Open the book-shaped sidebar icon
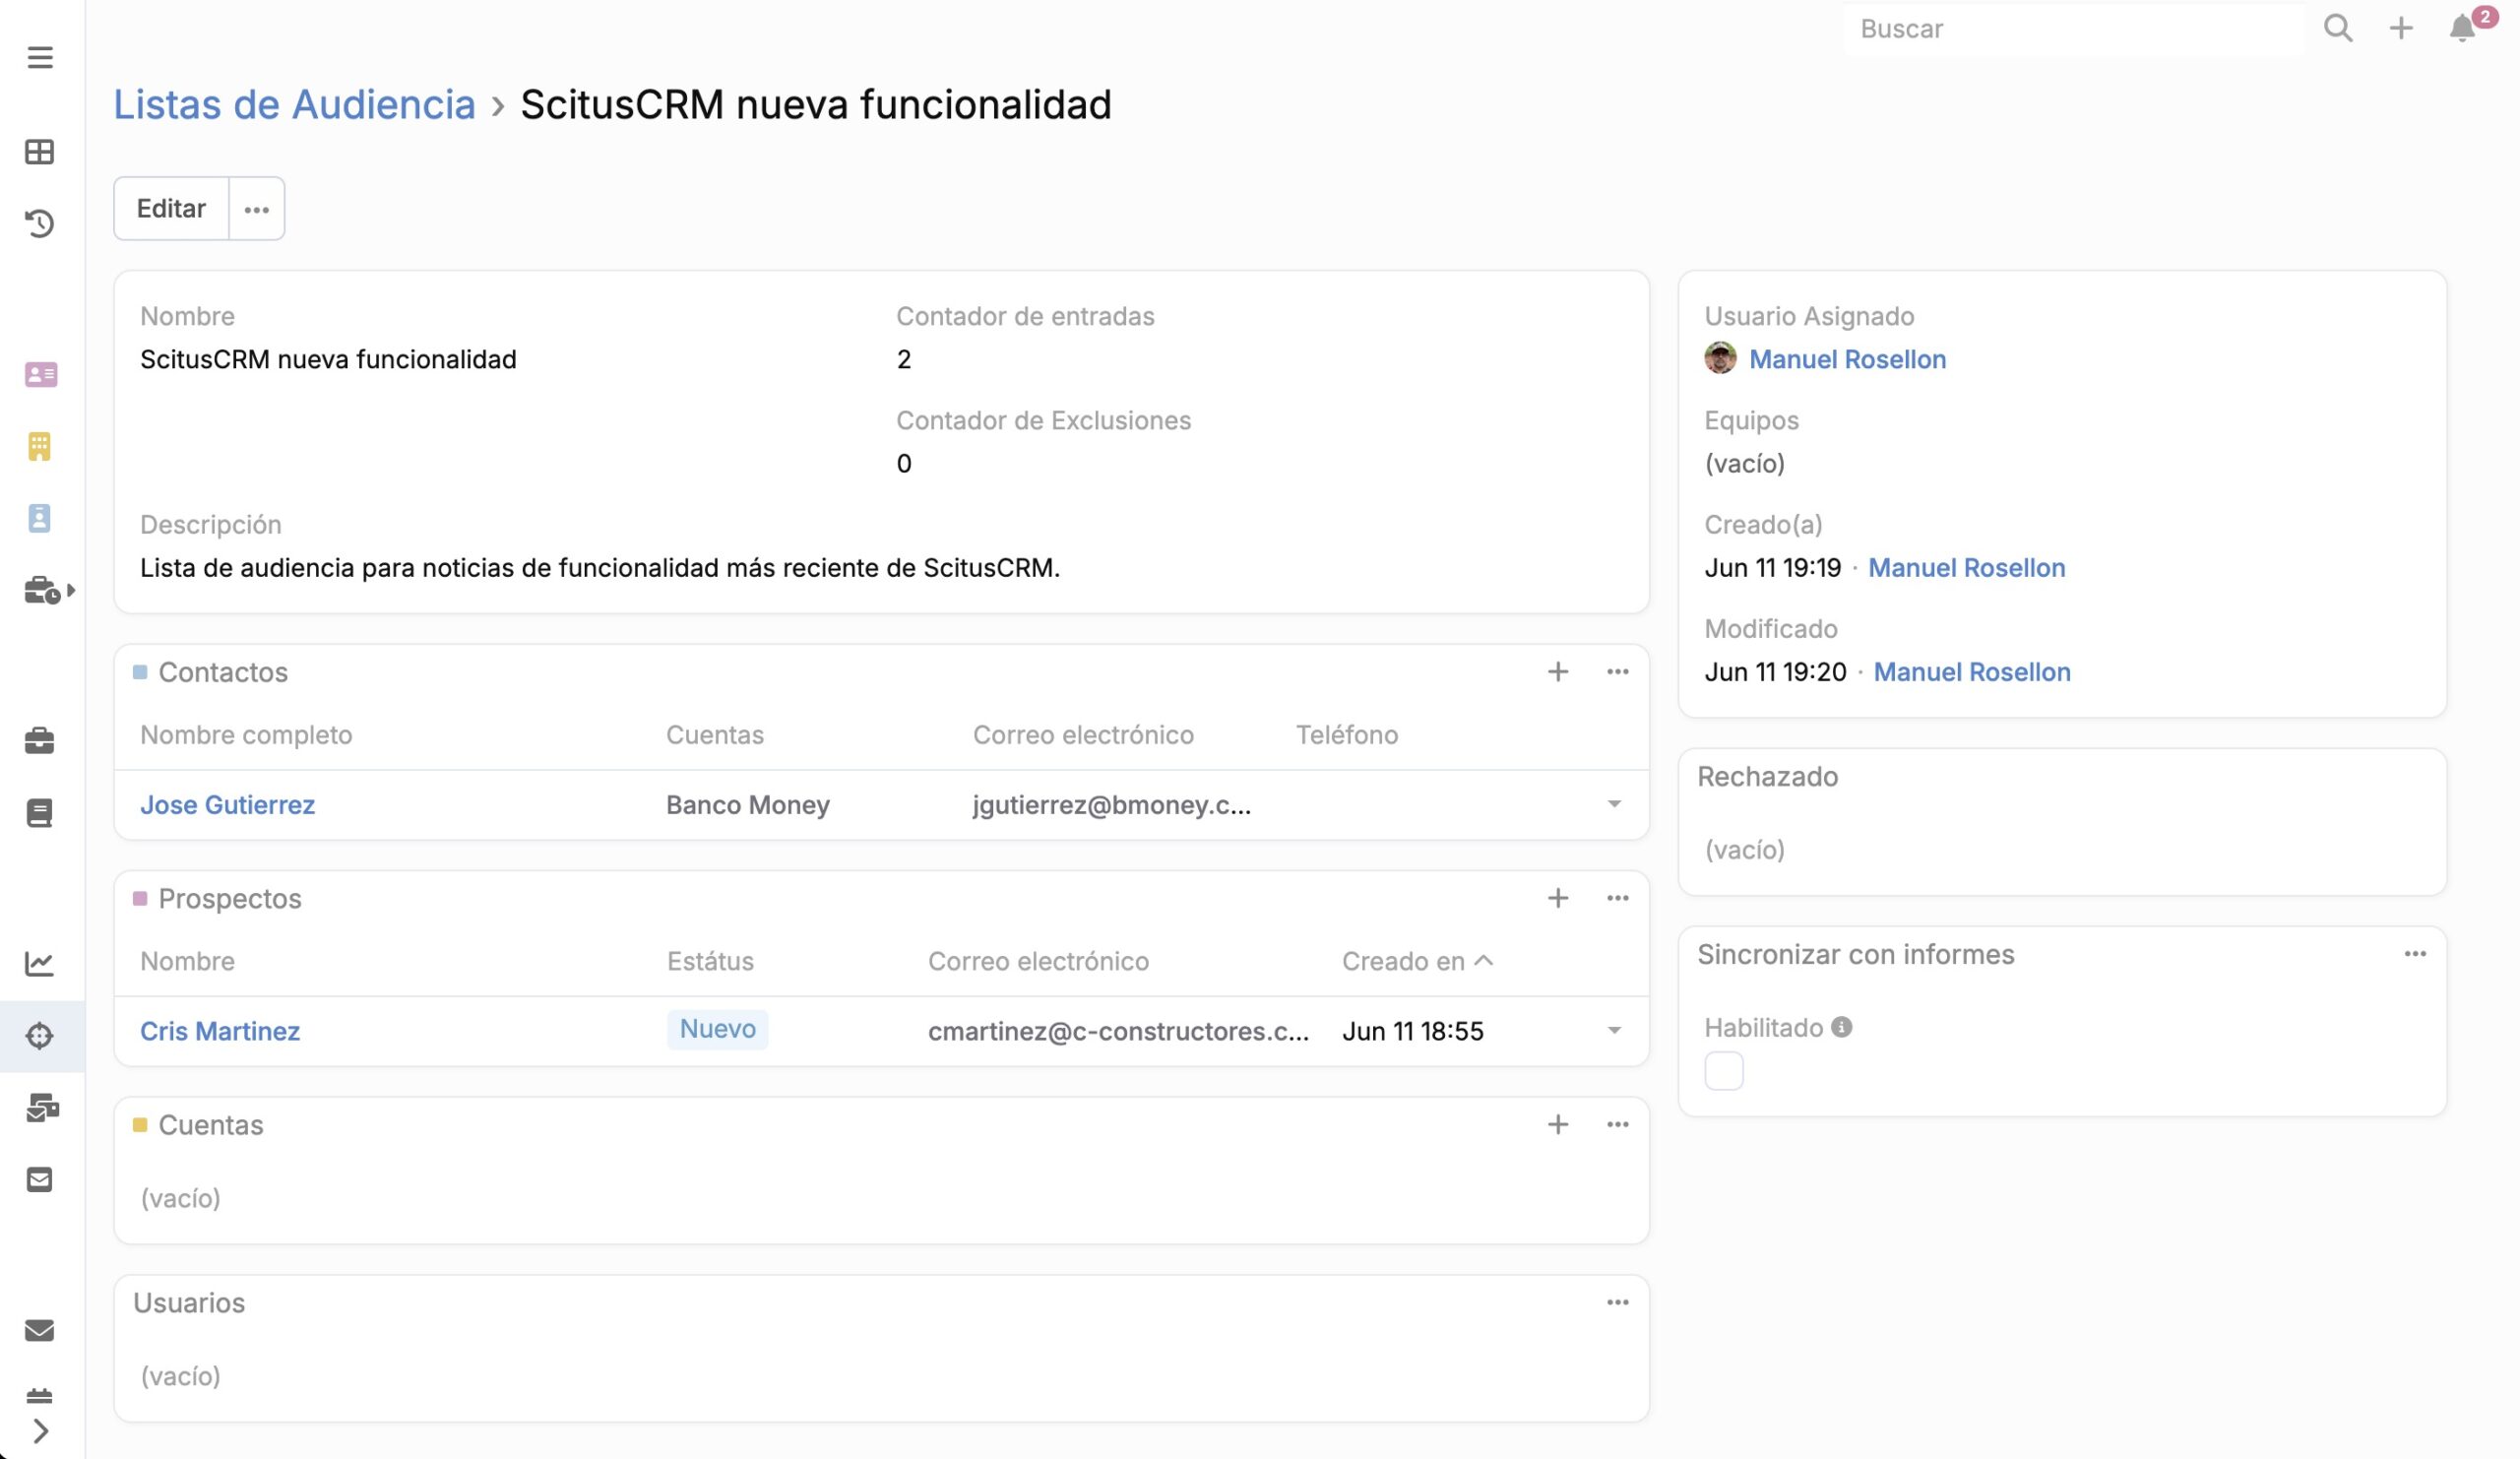The image size is (2520, 1459). [40, 813]
